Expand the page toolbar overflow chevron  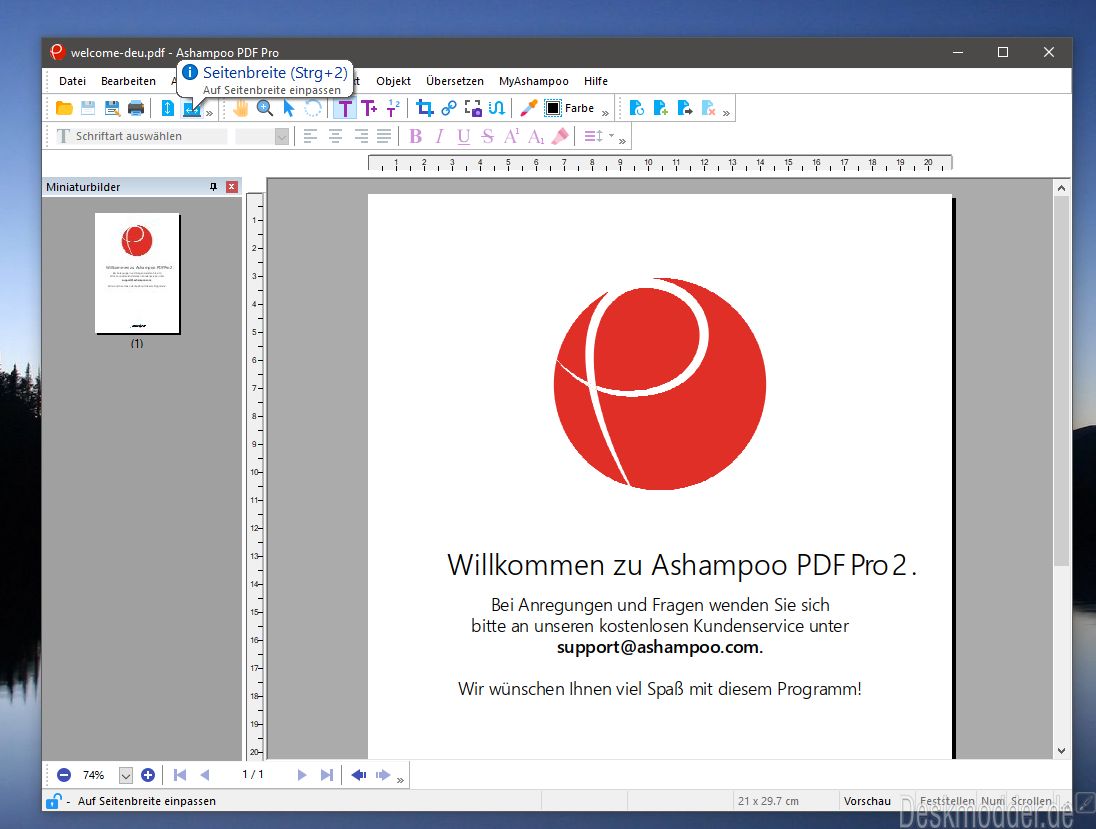tap(726, 113)
